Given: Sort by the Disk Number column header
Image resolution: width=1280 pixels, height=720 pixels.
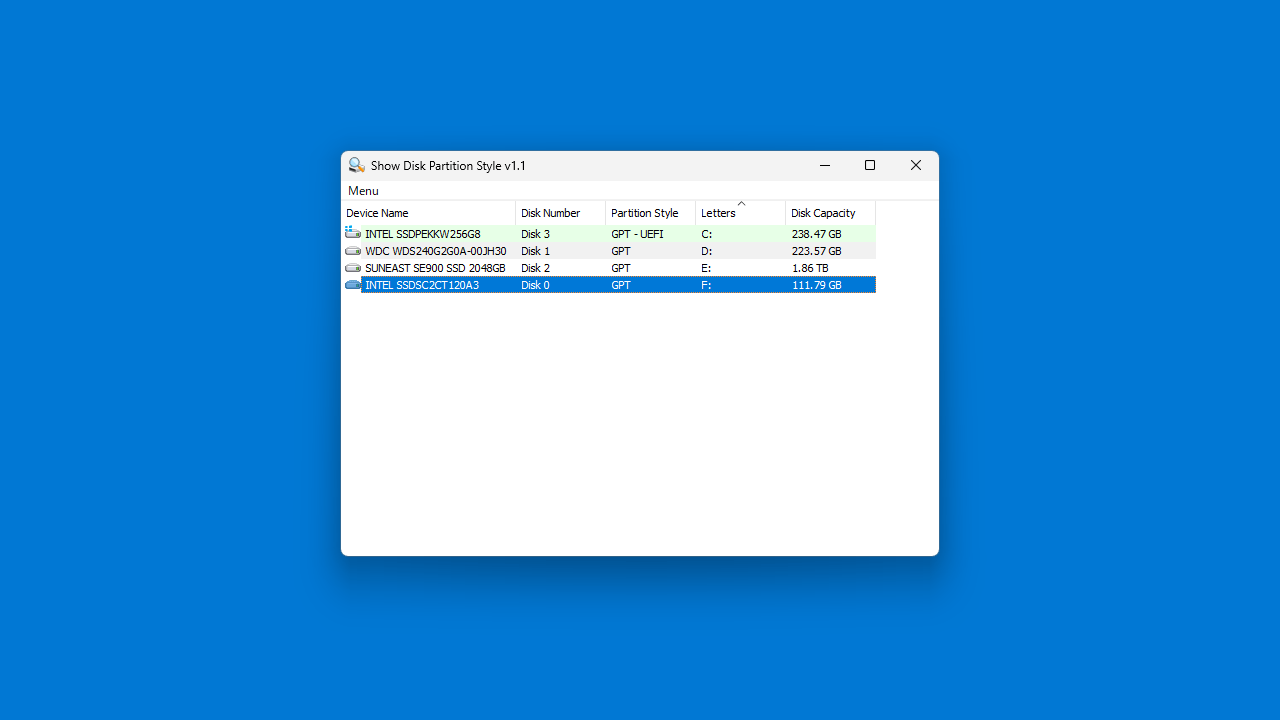Looking at the screenshot, I should [561, 213].
